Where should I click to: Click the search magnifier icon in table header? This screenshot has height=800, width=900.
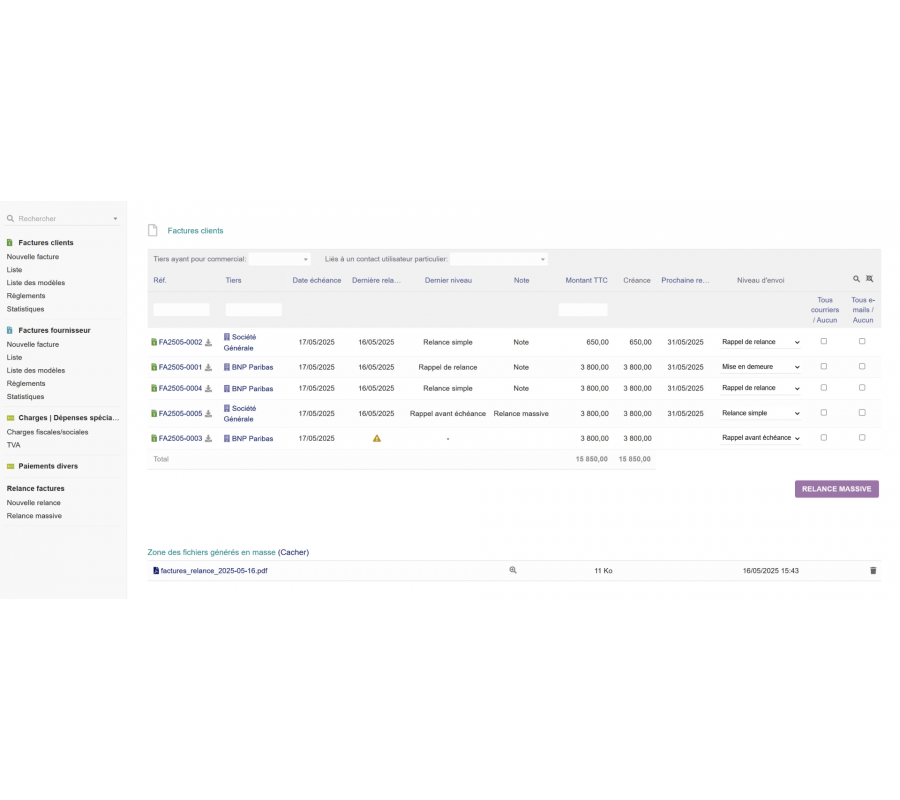(x=856, y=279)
